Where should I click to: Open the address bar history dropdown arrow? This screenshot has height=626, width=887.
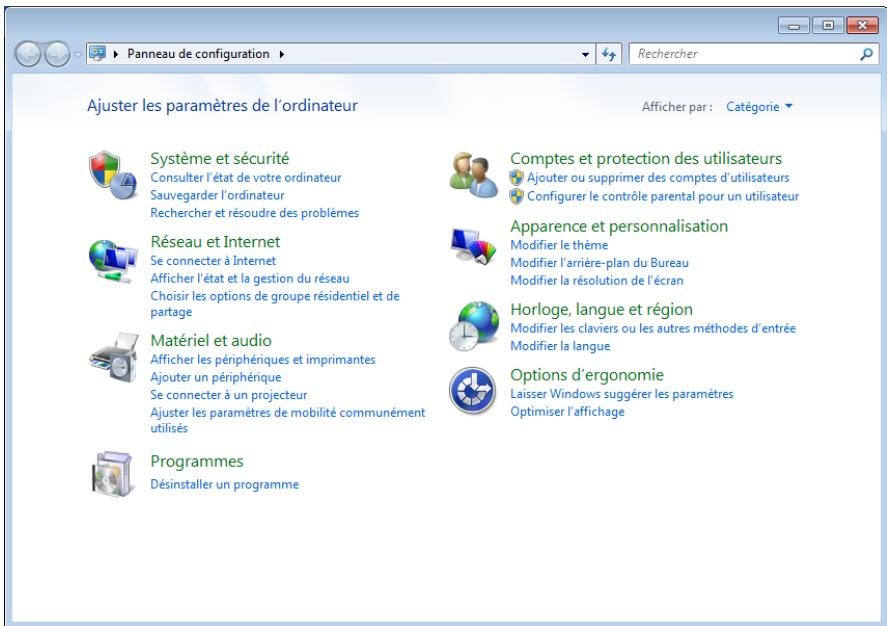[585, 54]
